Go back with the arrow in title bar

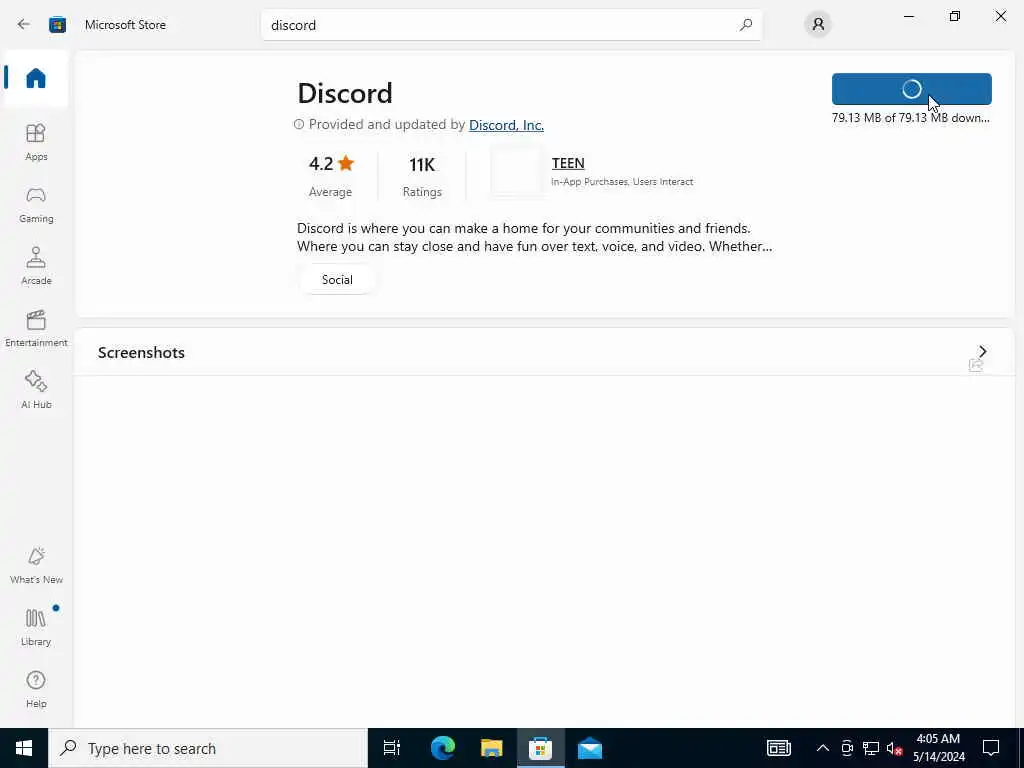24,25
